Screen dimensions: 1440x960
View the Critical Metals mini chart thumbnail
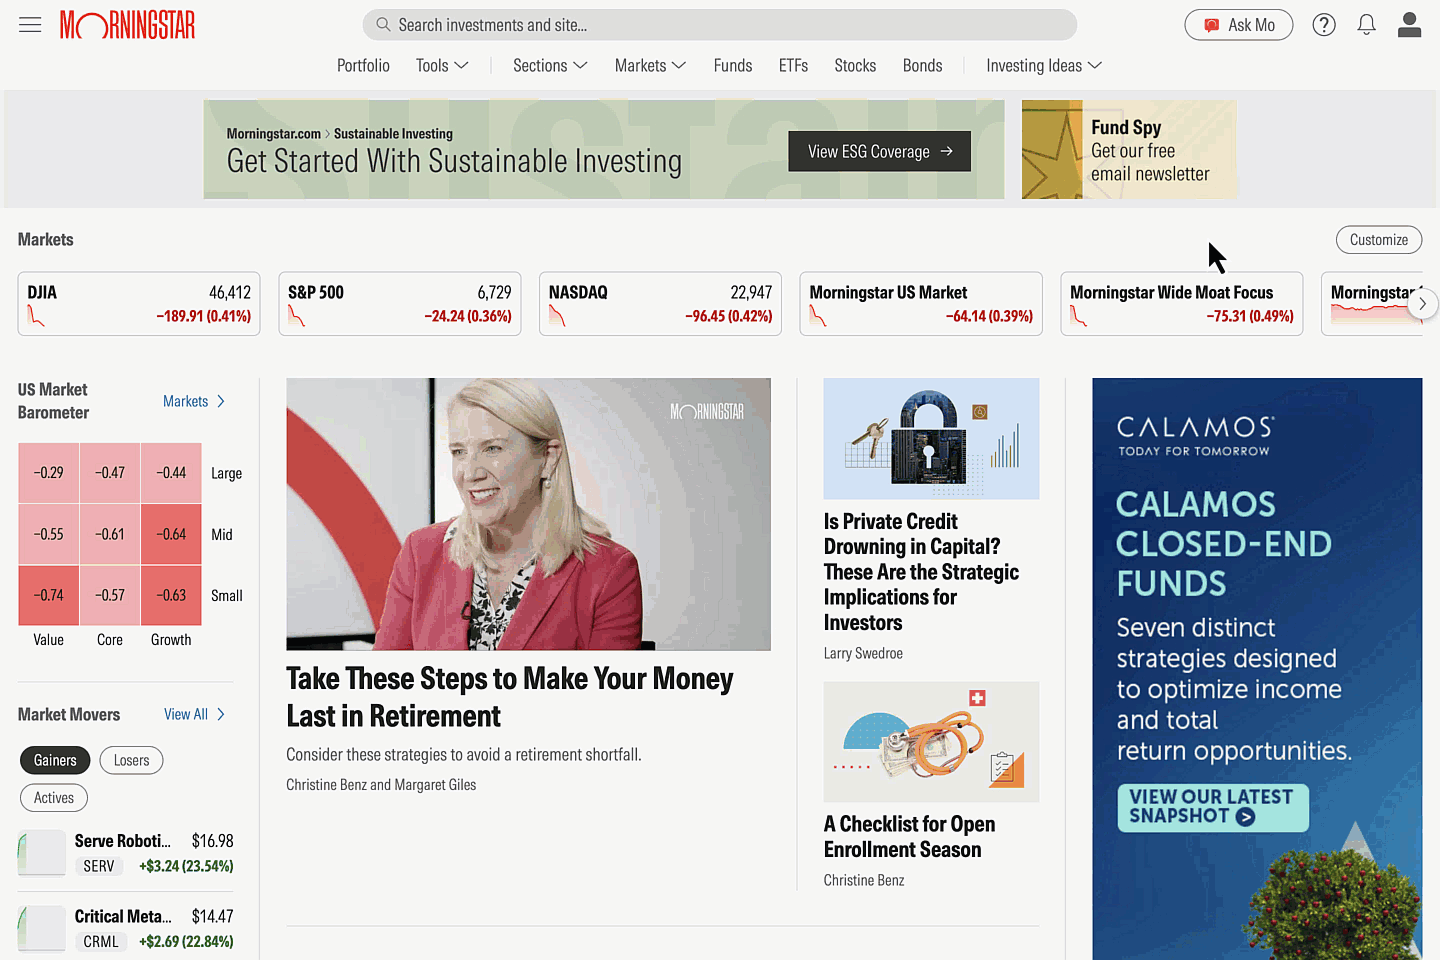[x=42, y=928]
